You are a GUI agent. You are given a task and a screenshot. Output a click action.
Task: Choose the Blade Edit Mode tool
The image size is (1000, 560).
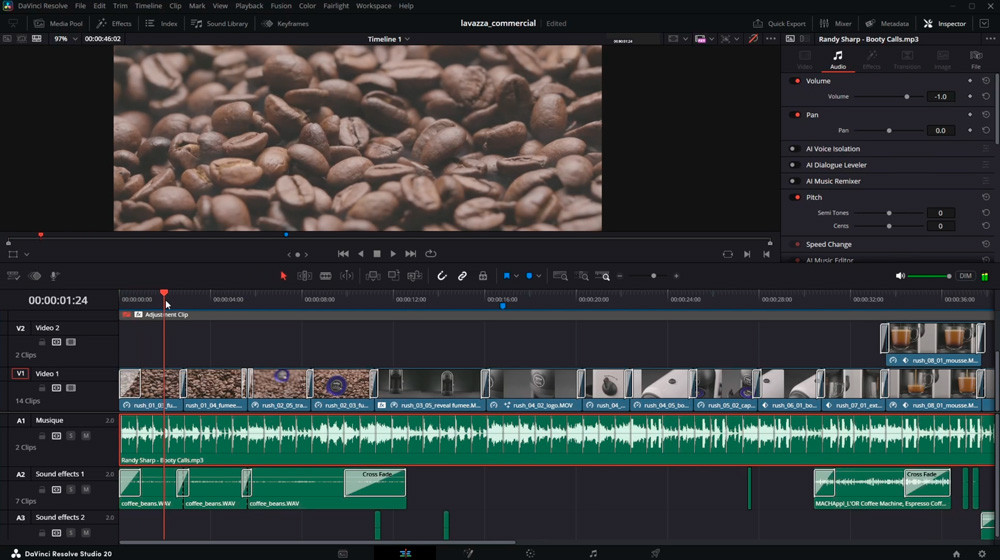point(325,276)
